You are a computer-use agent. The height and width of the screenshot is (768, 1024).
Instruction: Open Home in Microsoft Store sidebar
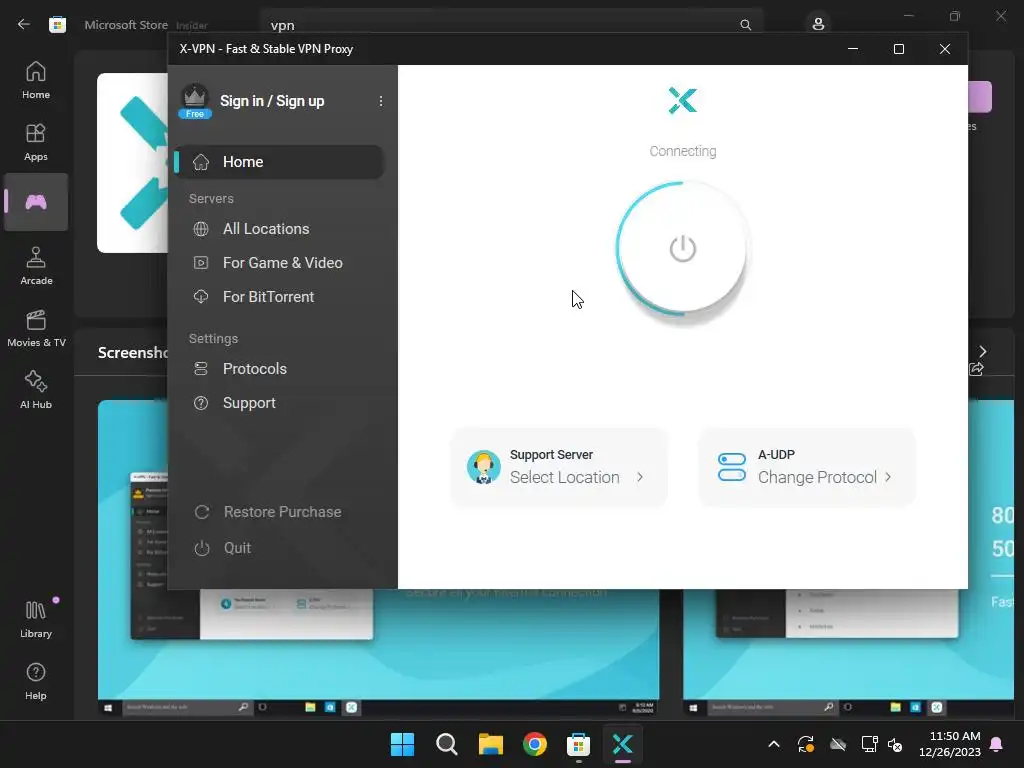click(x=36, y=80)
